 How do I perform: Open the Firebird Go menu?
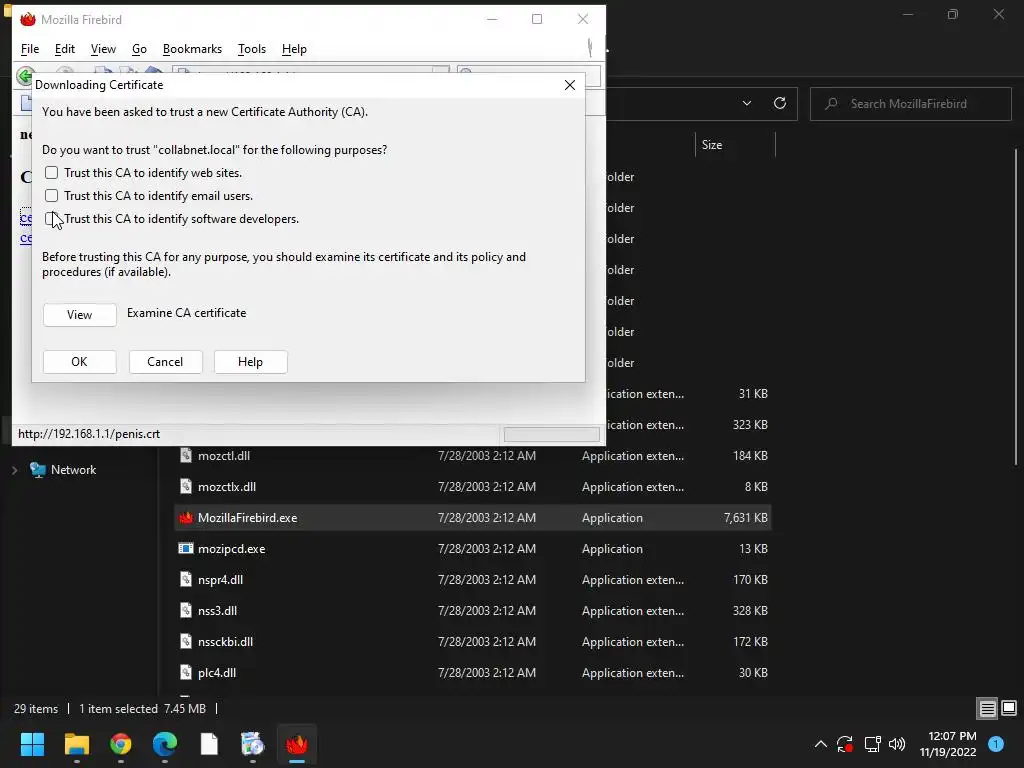(x=139, y=49)
